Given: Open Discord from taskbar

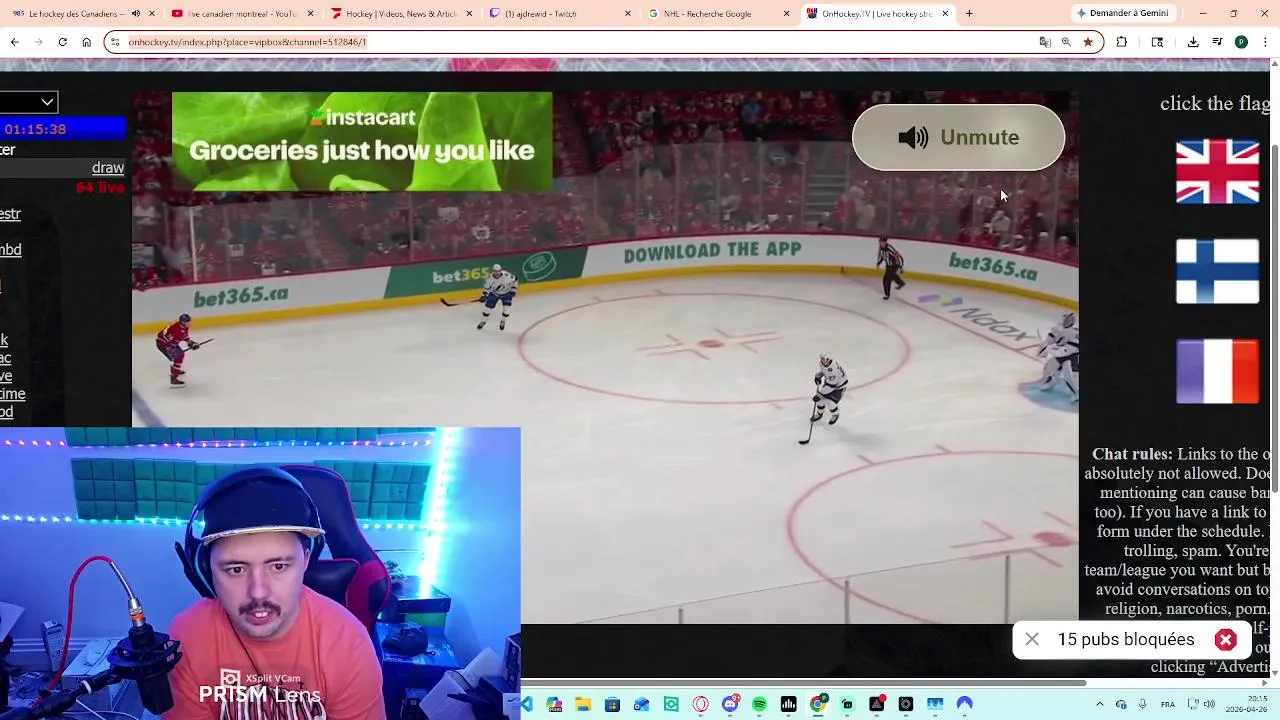Looking at the screenshot, I should pos(730,704).
